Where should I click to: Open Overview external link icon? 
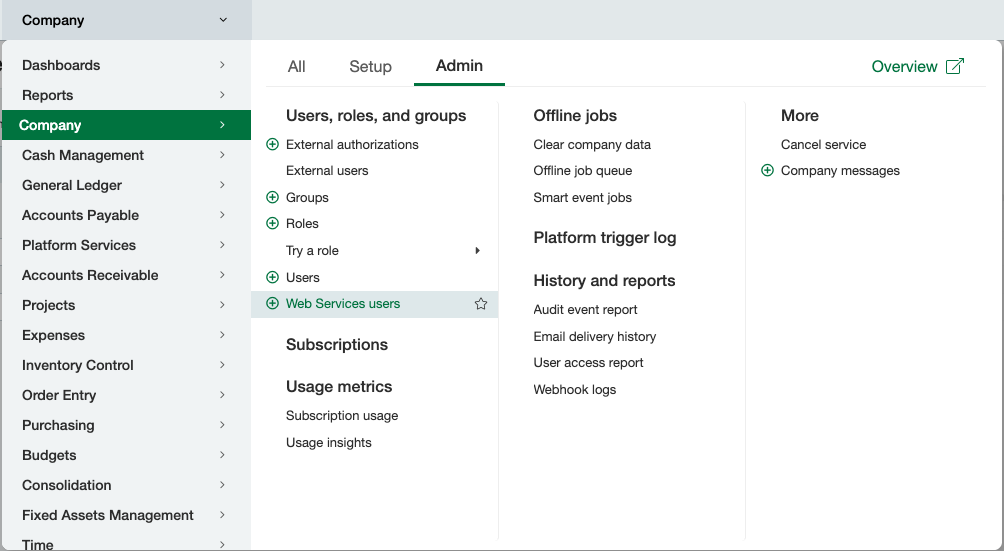(954, 67)
